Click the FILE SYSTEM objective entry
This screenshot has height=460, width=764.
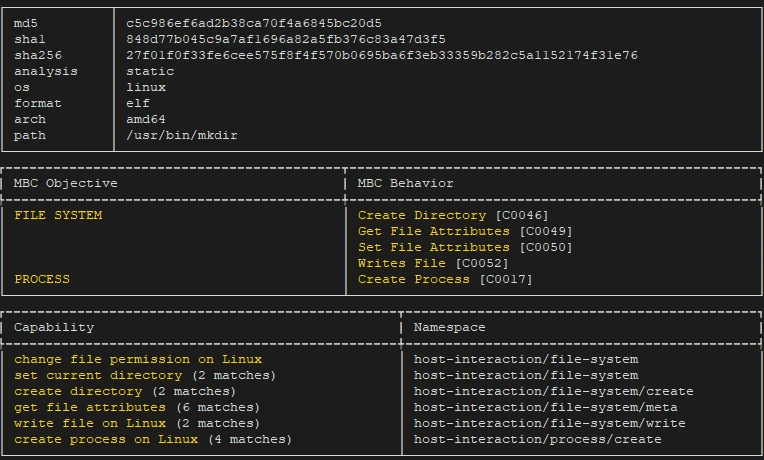58,215
